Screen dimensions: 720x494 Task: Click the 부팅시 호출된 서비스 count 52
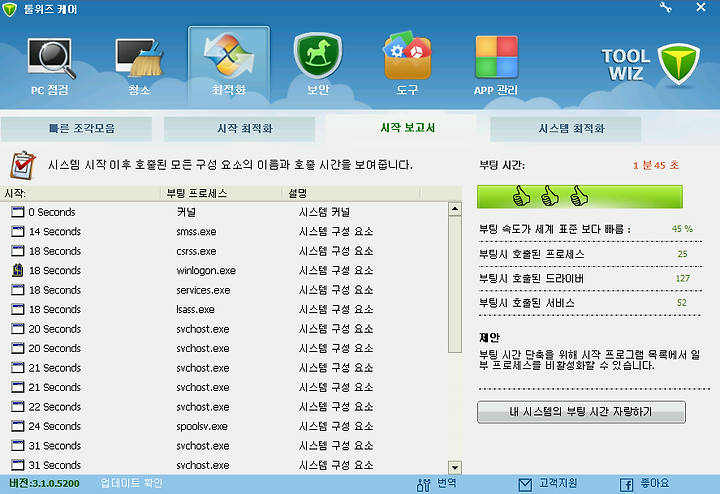point(681,303)
